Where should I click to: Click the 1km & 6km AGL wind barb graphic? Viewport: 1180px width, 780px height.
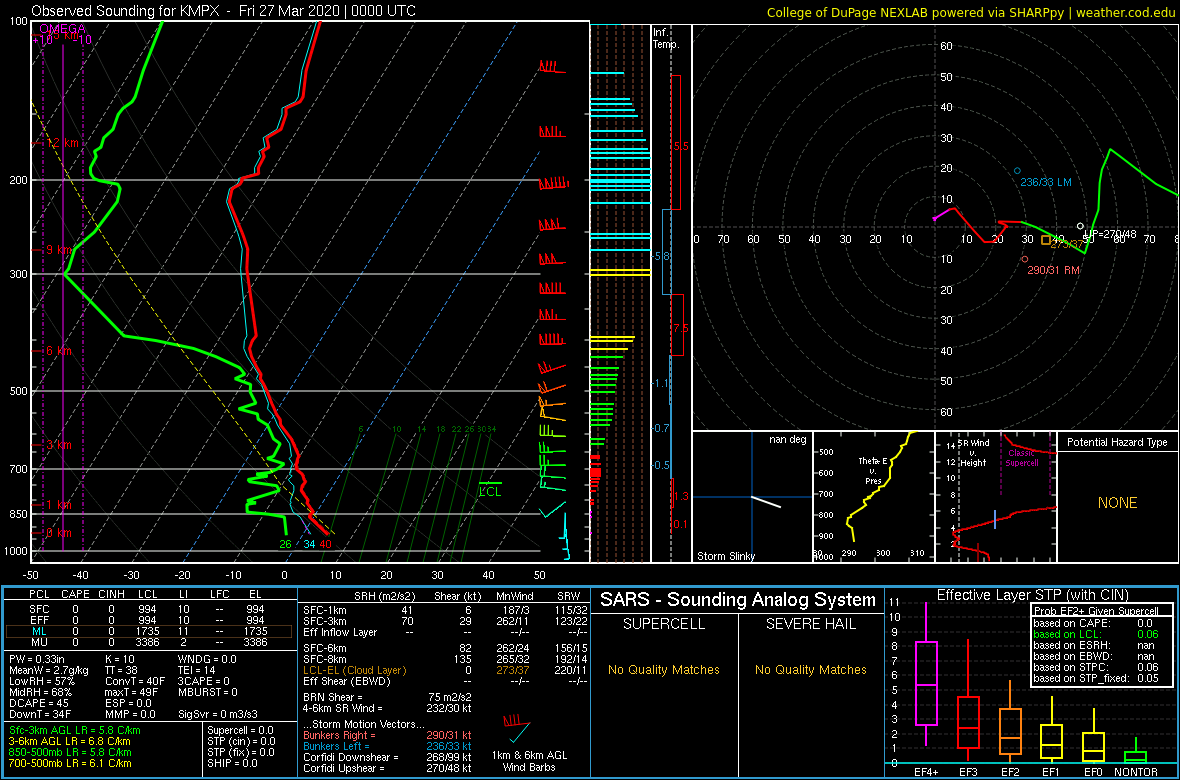coord(517,728)
